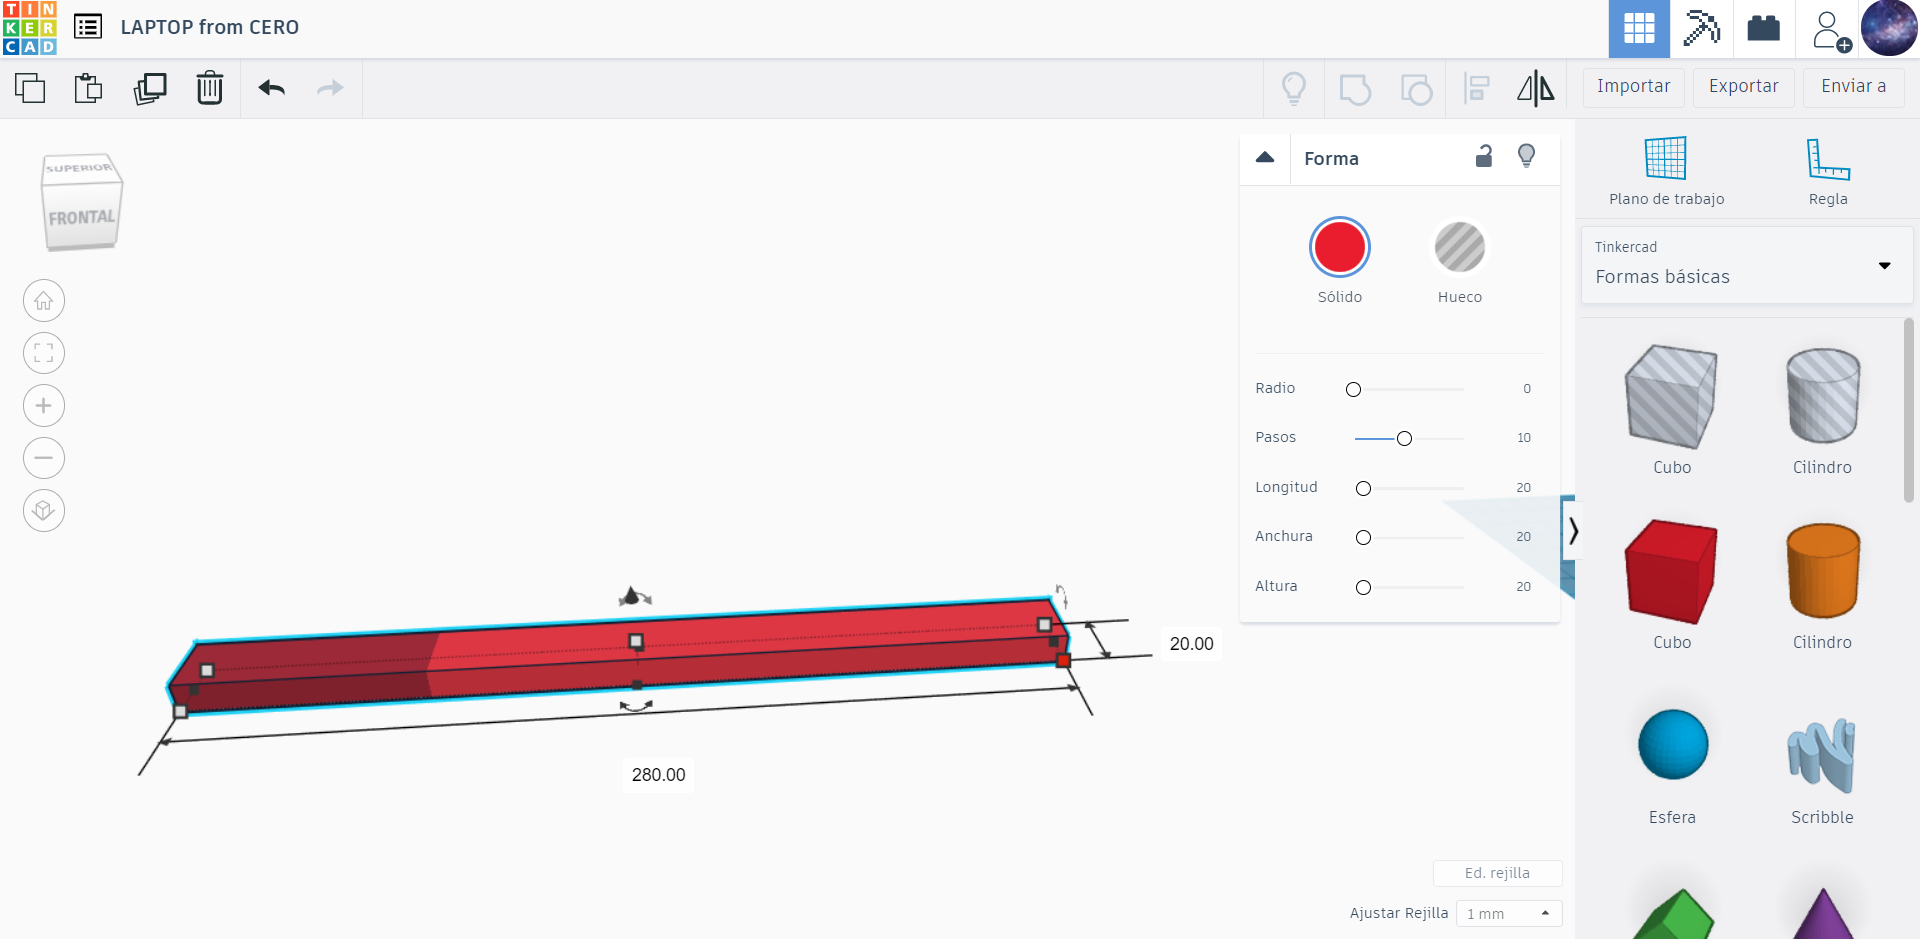This screenshot has height=939, width=1920.
Task: Click the Ed. rejilla button
Action: click(x=1497, y=873)
